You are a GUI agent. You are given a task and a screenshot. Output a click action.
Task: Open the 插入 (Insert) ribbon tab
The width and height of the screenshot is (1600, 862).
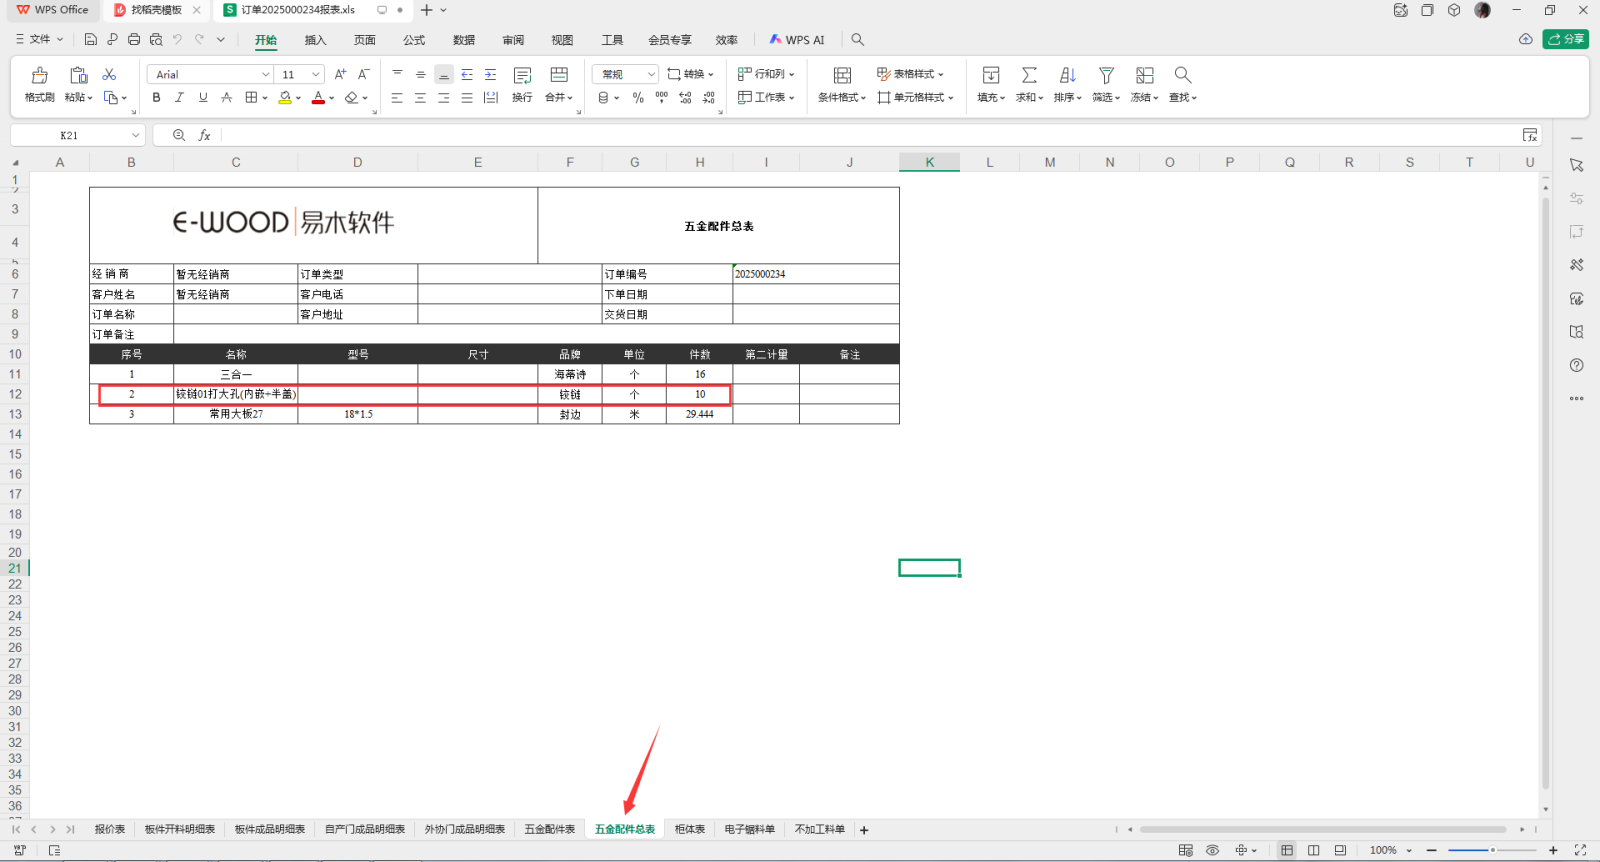pyautogui.click(x=315, y=40)
